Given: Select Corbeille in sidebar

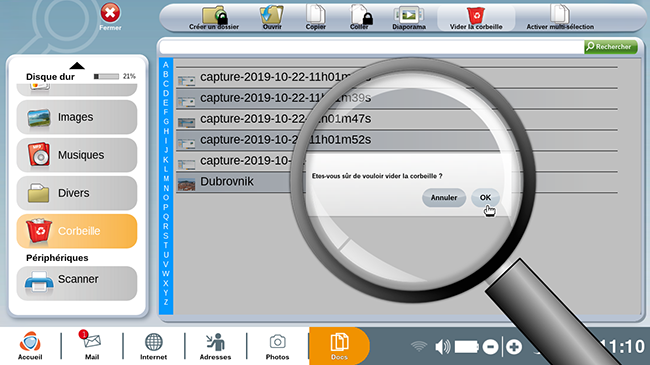Looking at the screenshot, I should (77, 231).
